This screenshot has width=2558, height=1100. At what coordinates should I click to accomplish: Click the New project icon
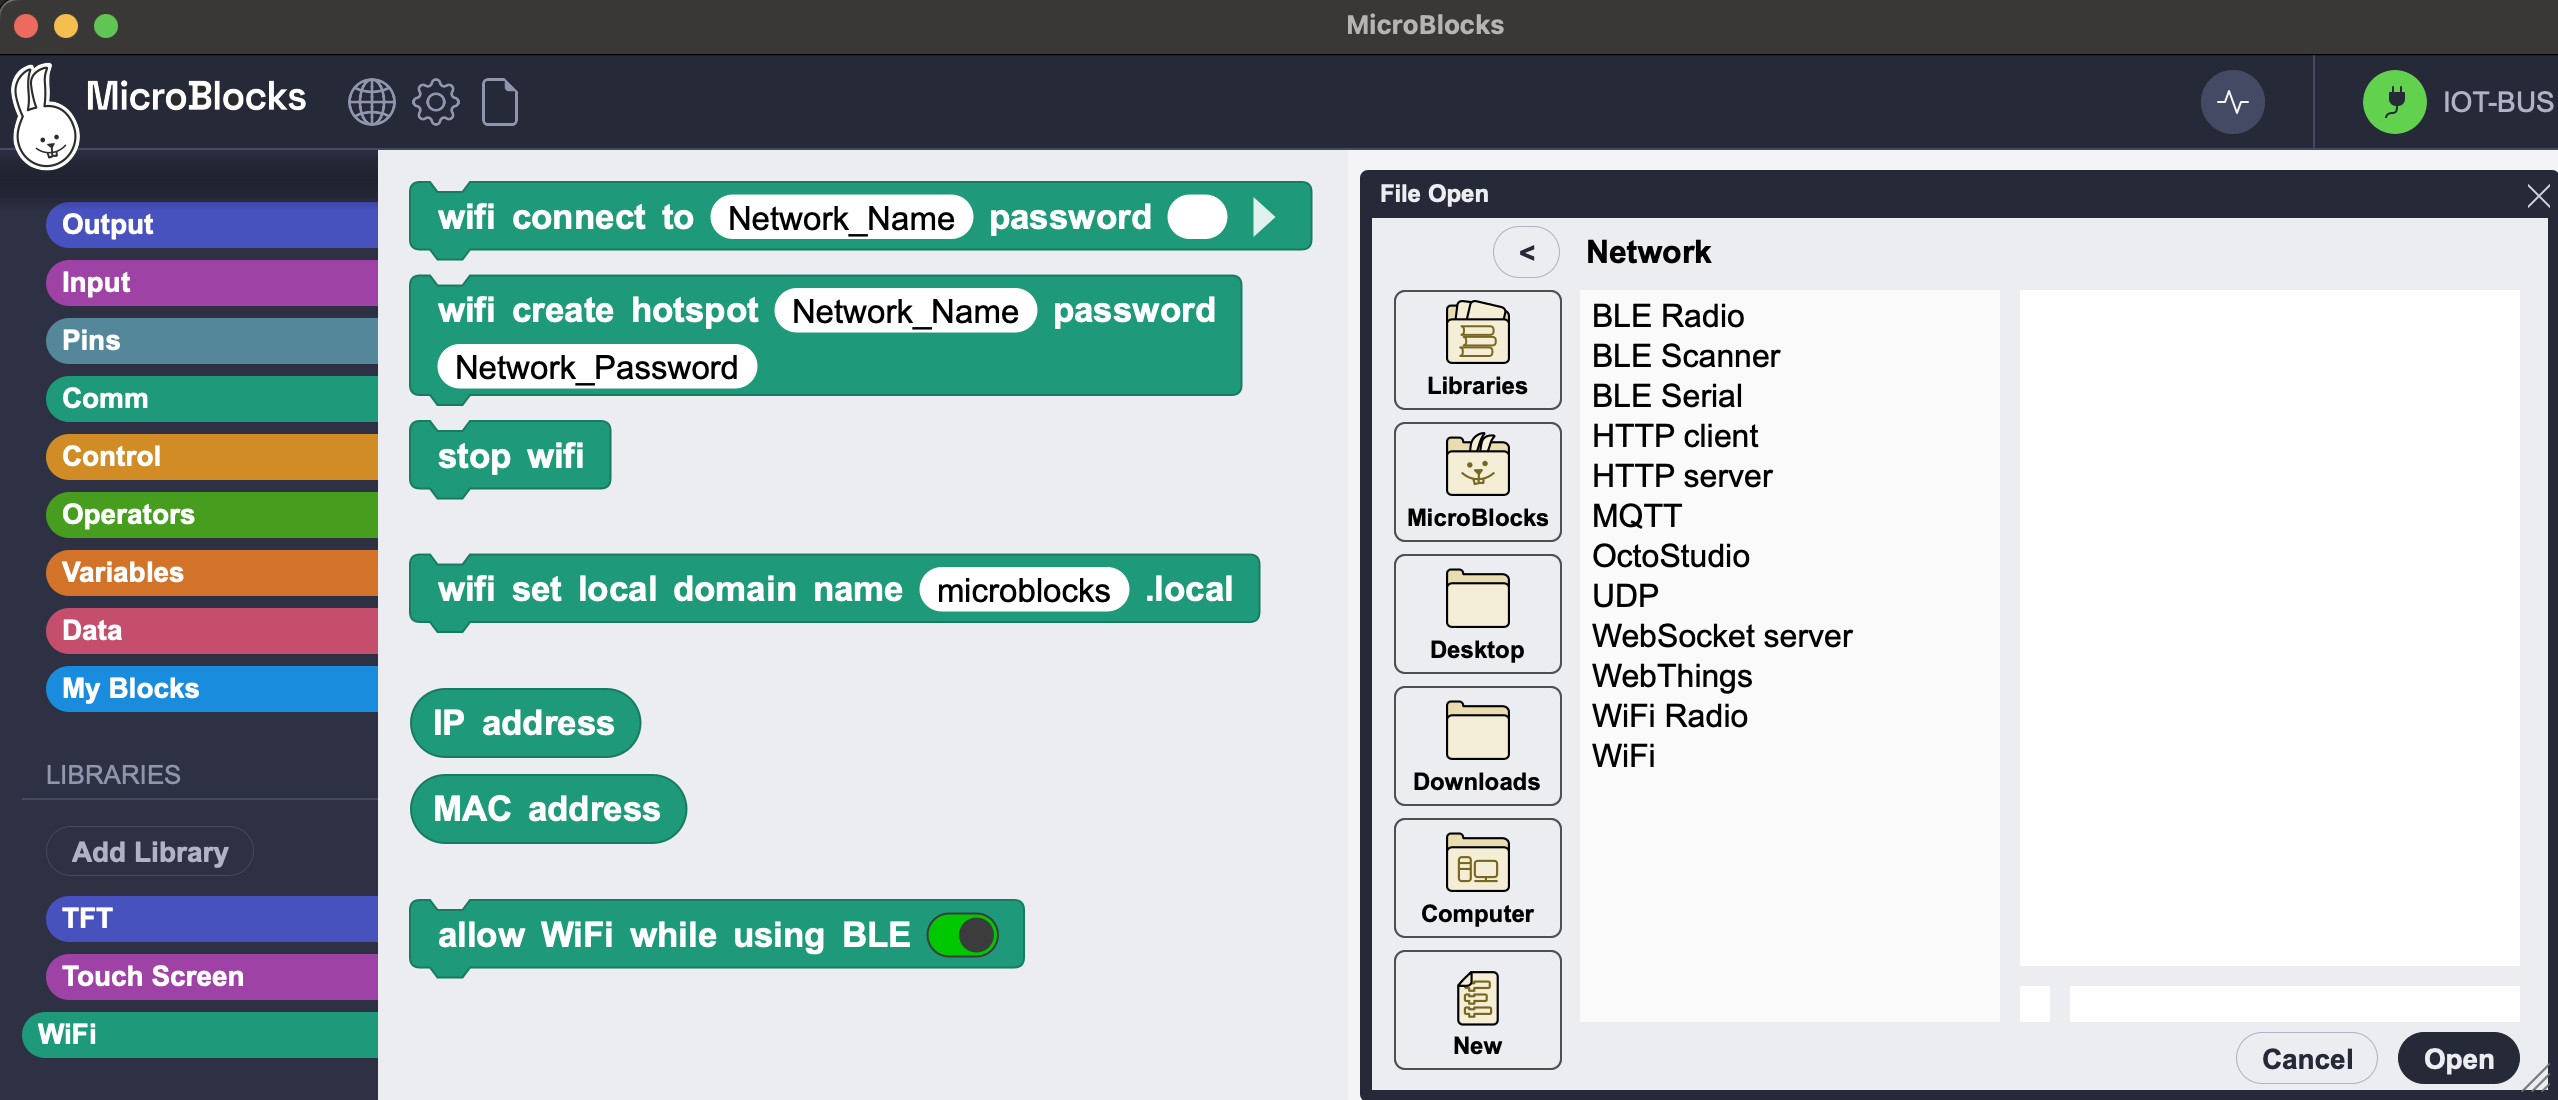[1477, 1010]
